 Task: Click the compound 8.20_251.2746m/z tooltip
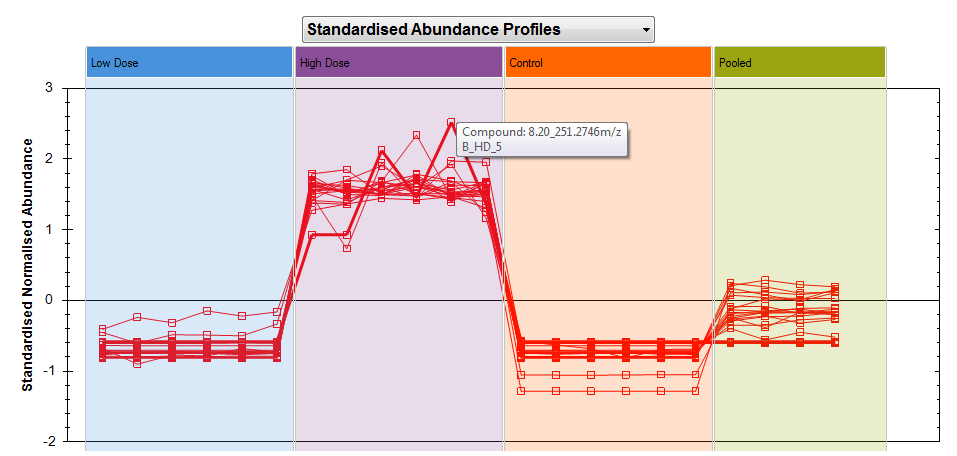coord(542,140)
